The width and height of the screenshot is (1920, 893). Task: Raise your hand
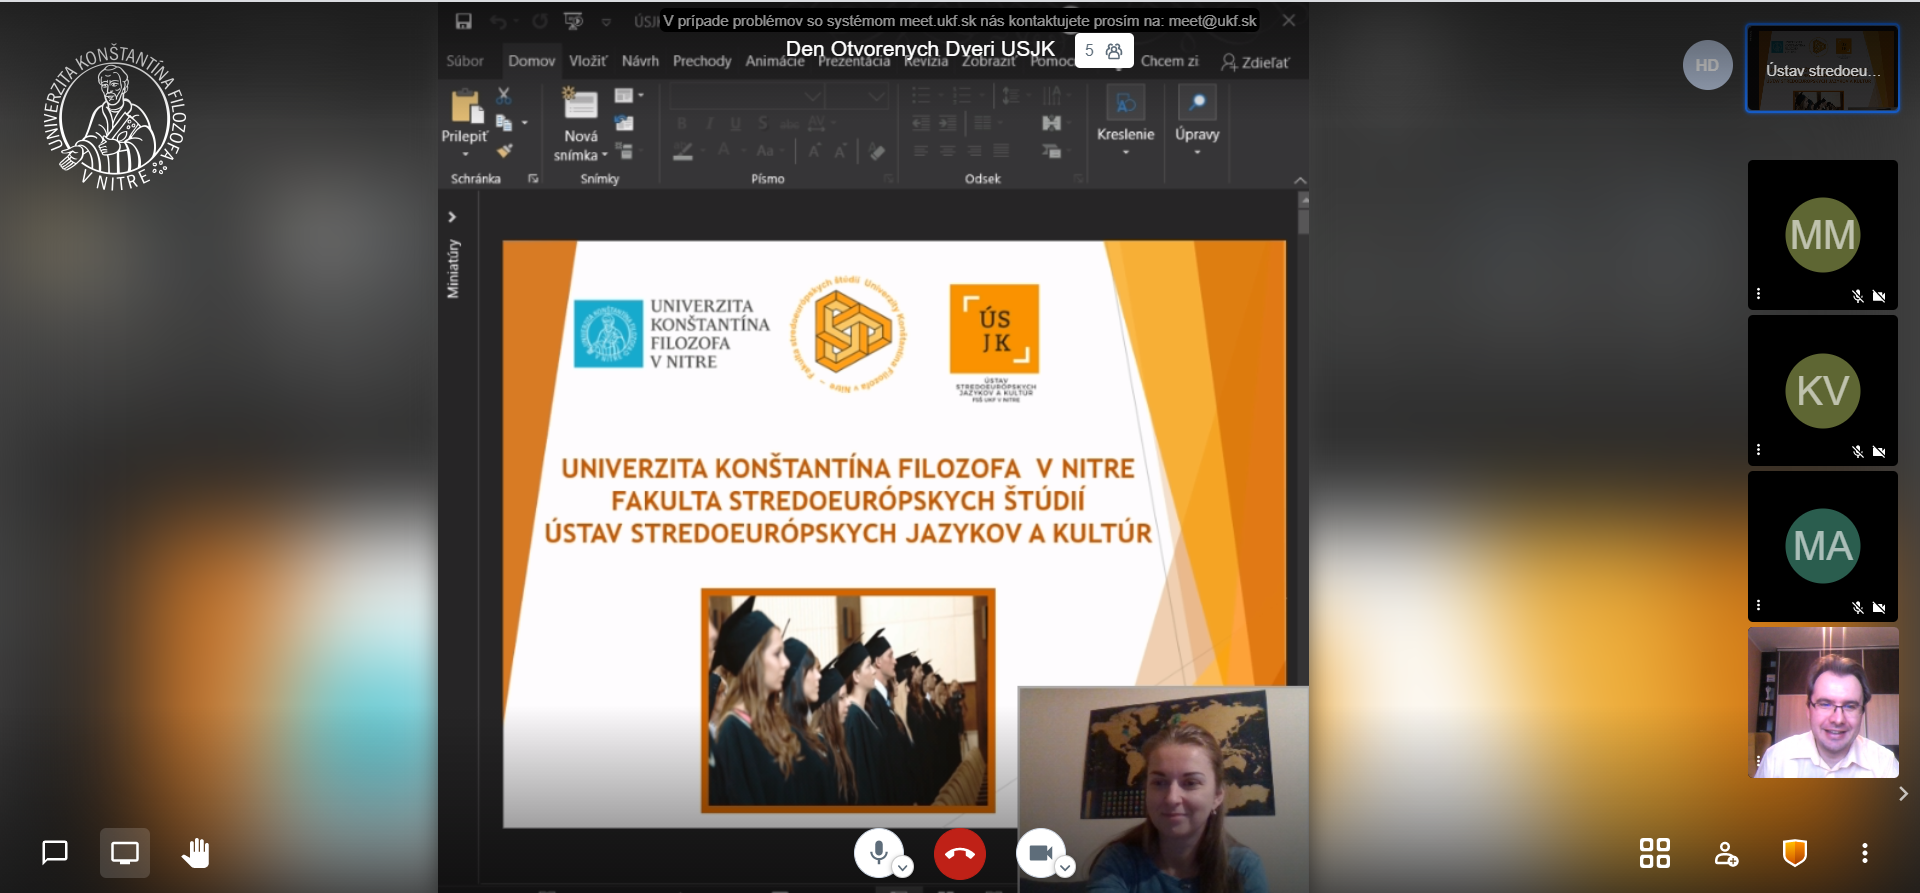(195, 853)
